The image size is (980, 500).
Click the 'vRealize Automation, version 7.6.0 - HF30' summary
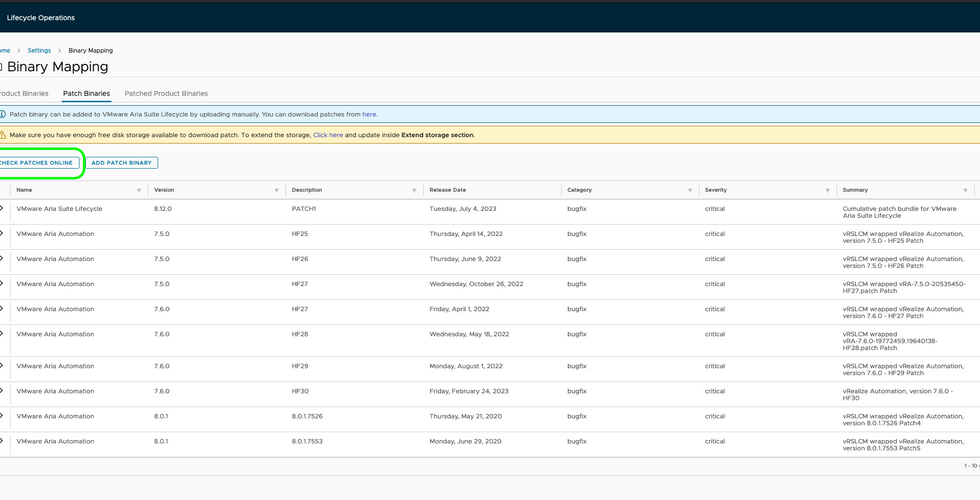(898, 394)
